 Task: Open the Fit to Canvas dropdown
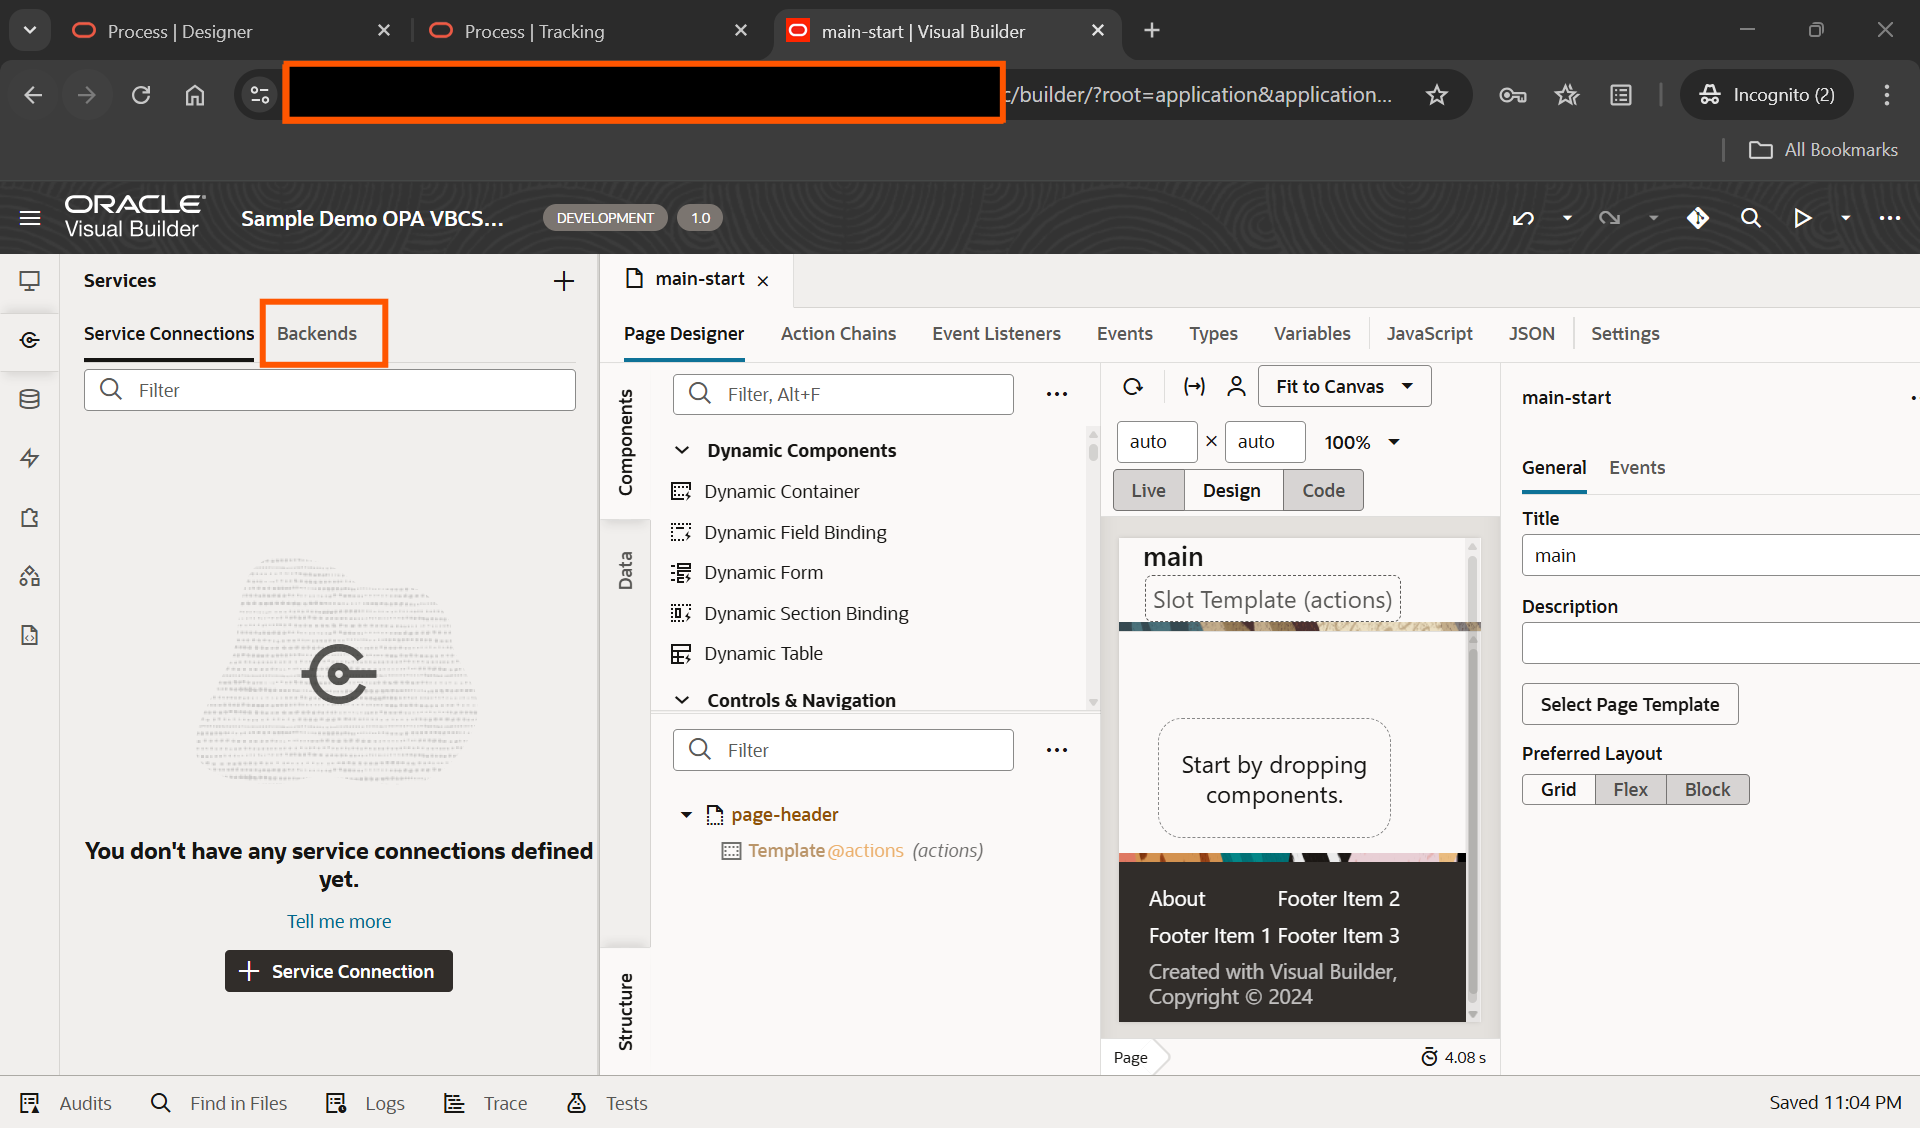click(1344, 387)
